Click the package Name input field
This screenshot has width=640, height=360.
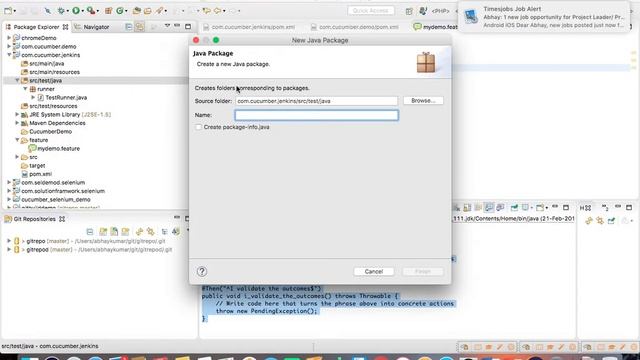[x=317, y=115]
